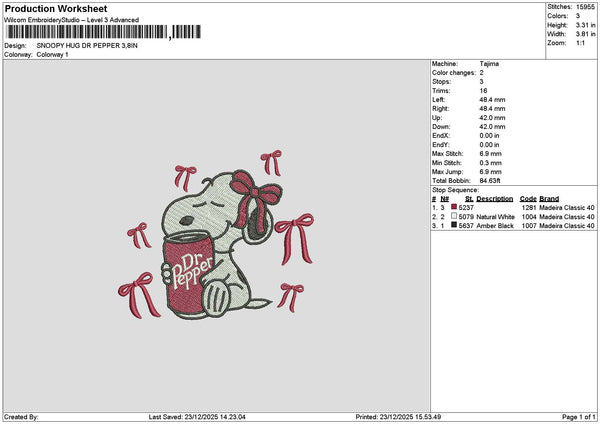Select design name 'SNOOPY HUG DR PEPPER 3,8IN'
600x424 pixels.
[x=87, y=46]
